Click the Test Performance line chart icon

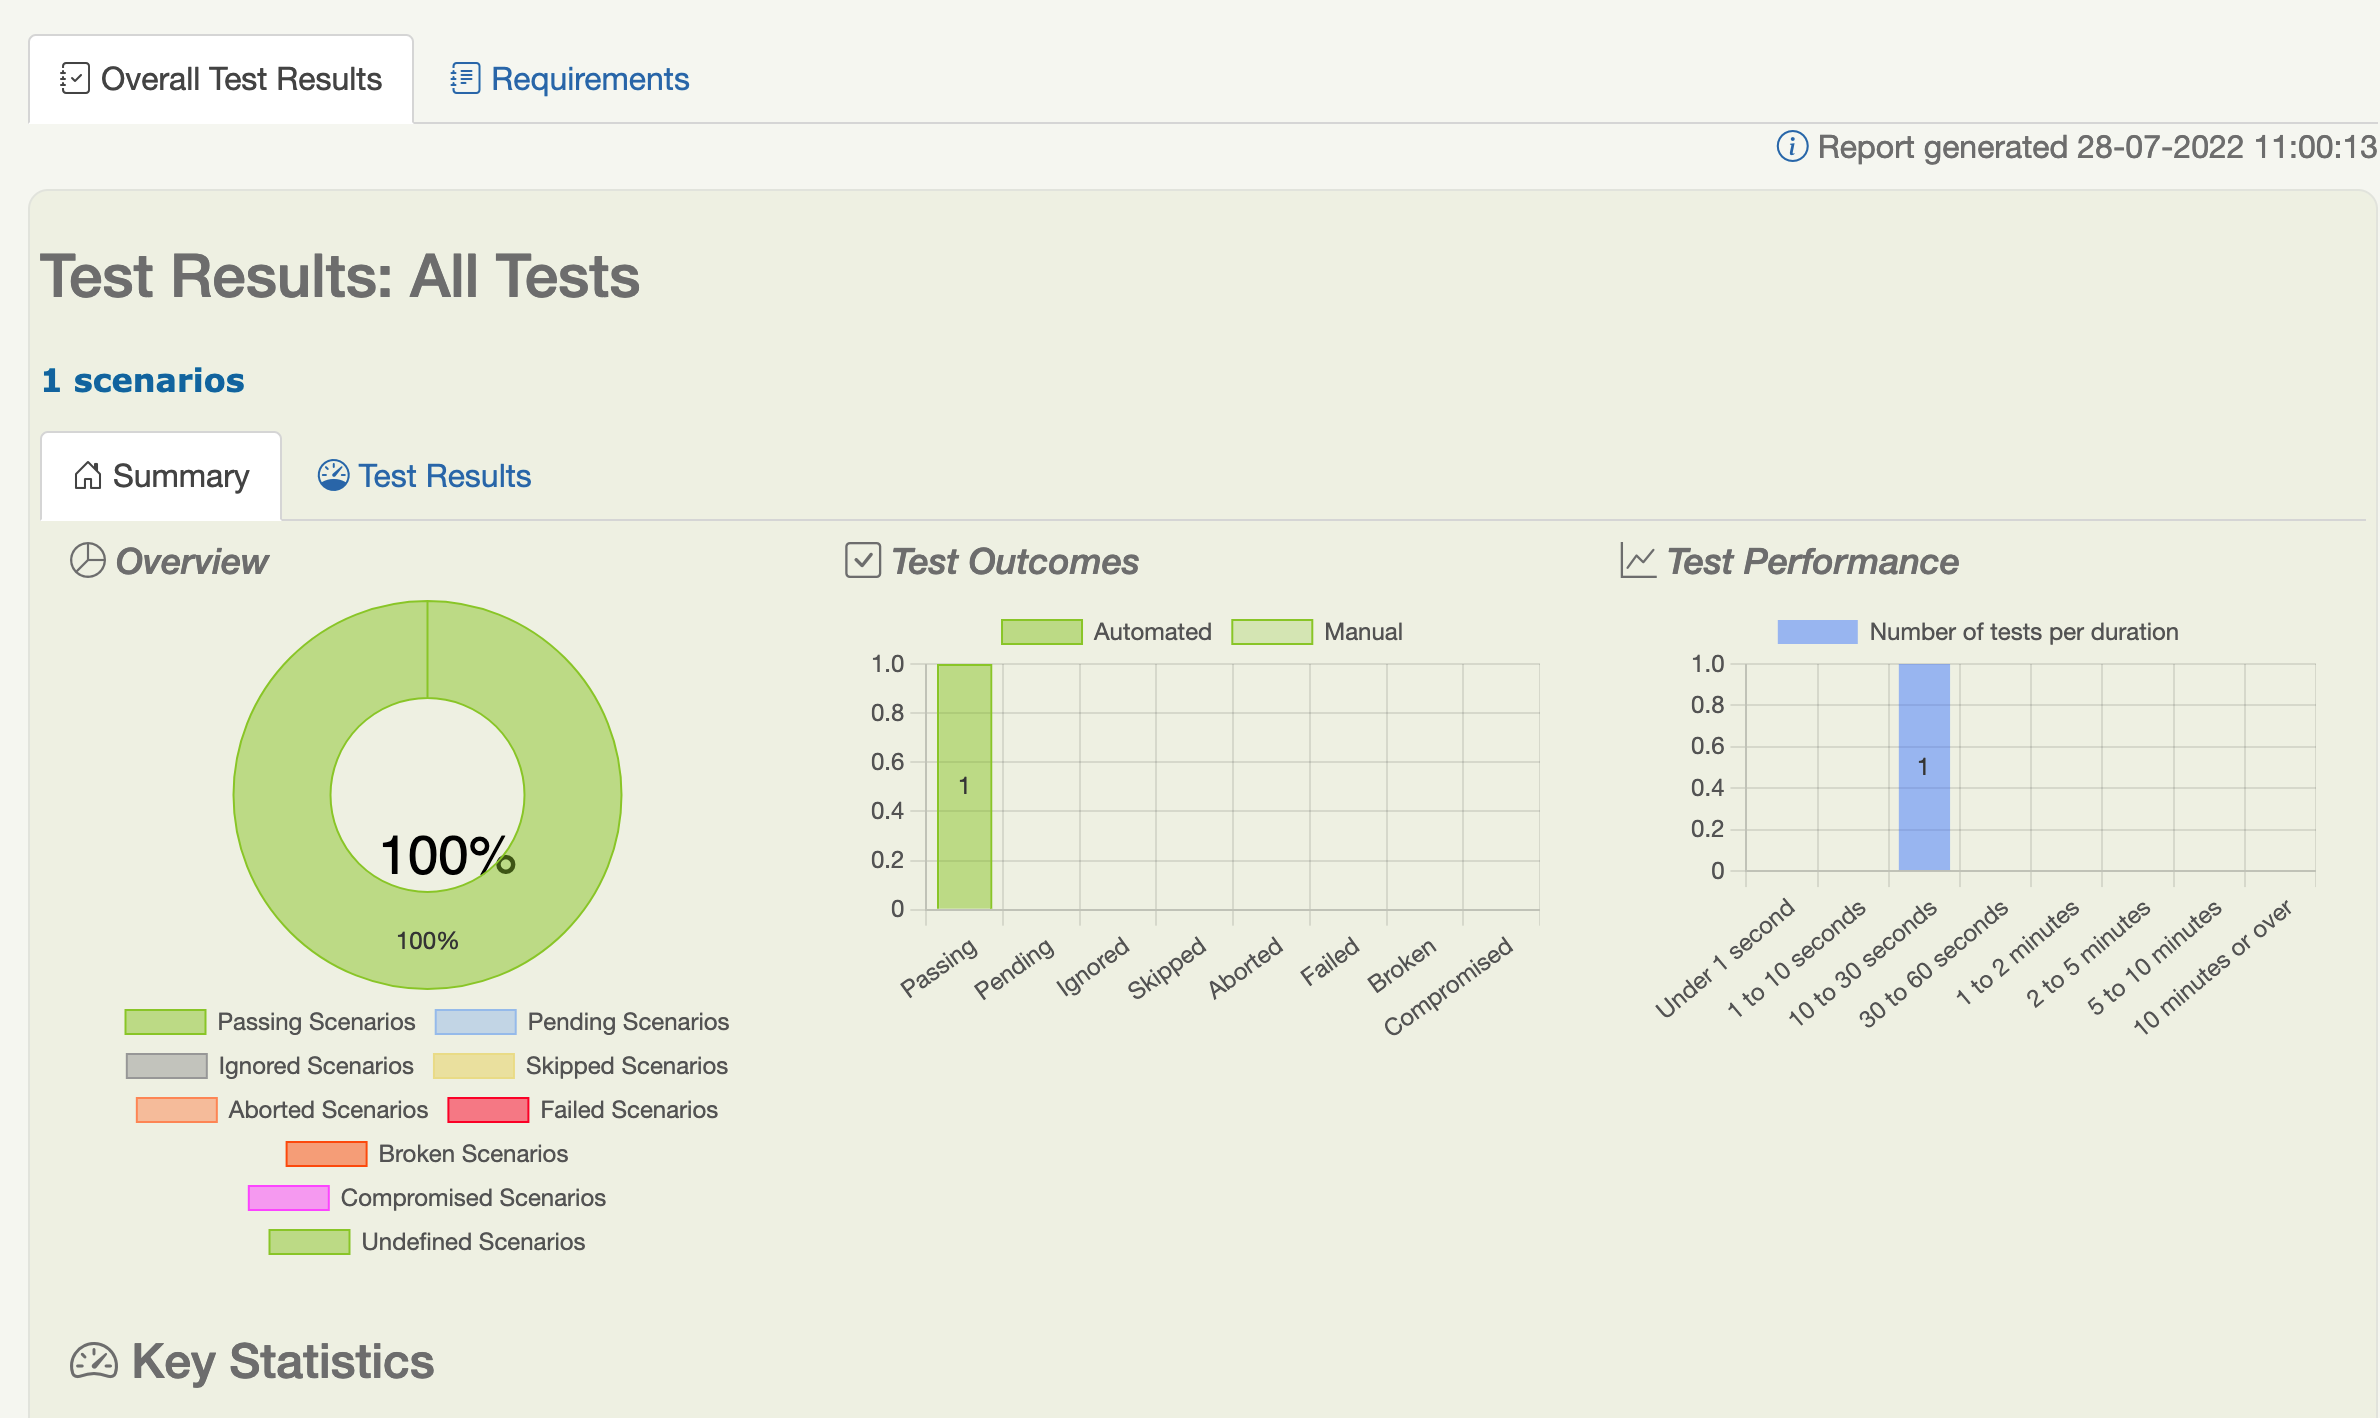coord(1637,561)
